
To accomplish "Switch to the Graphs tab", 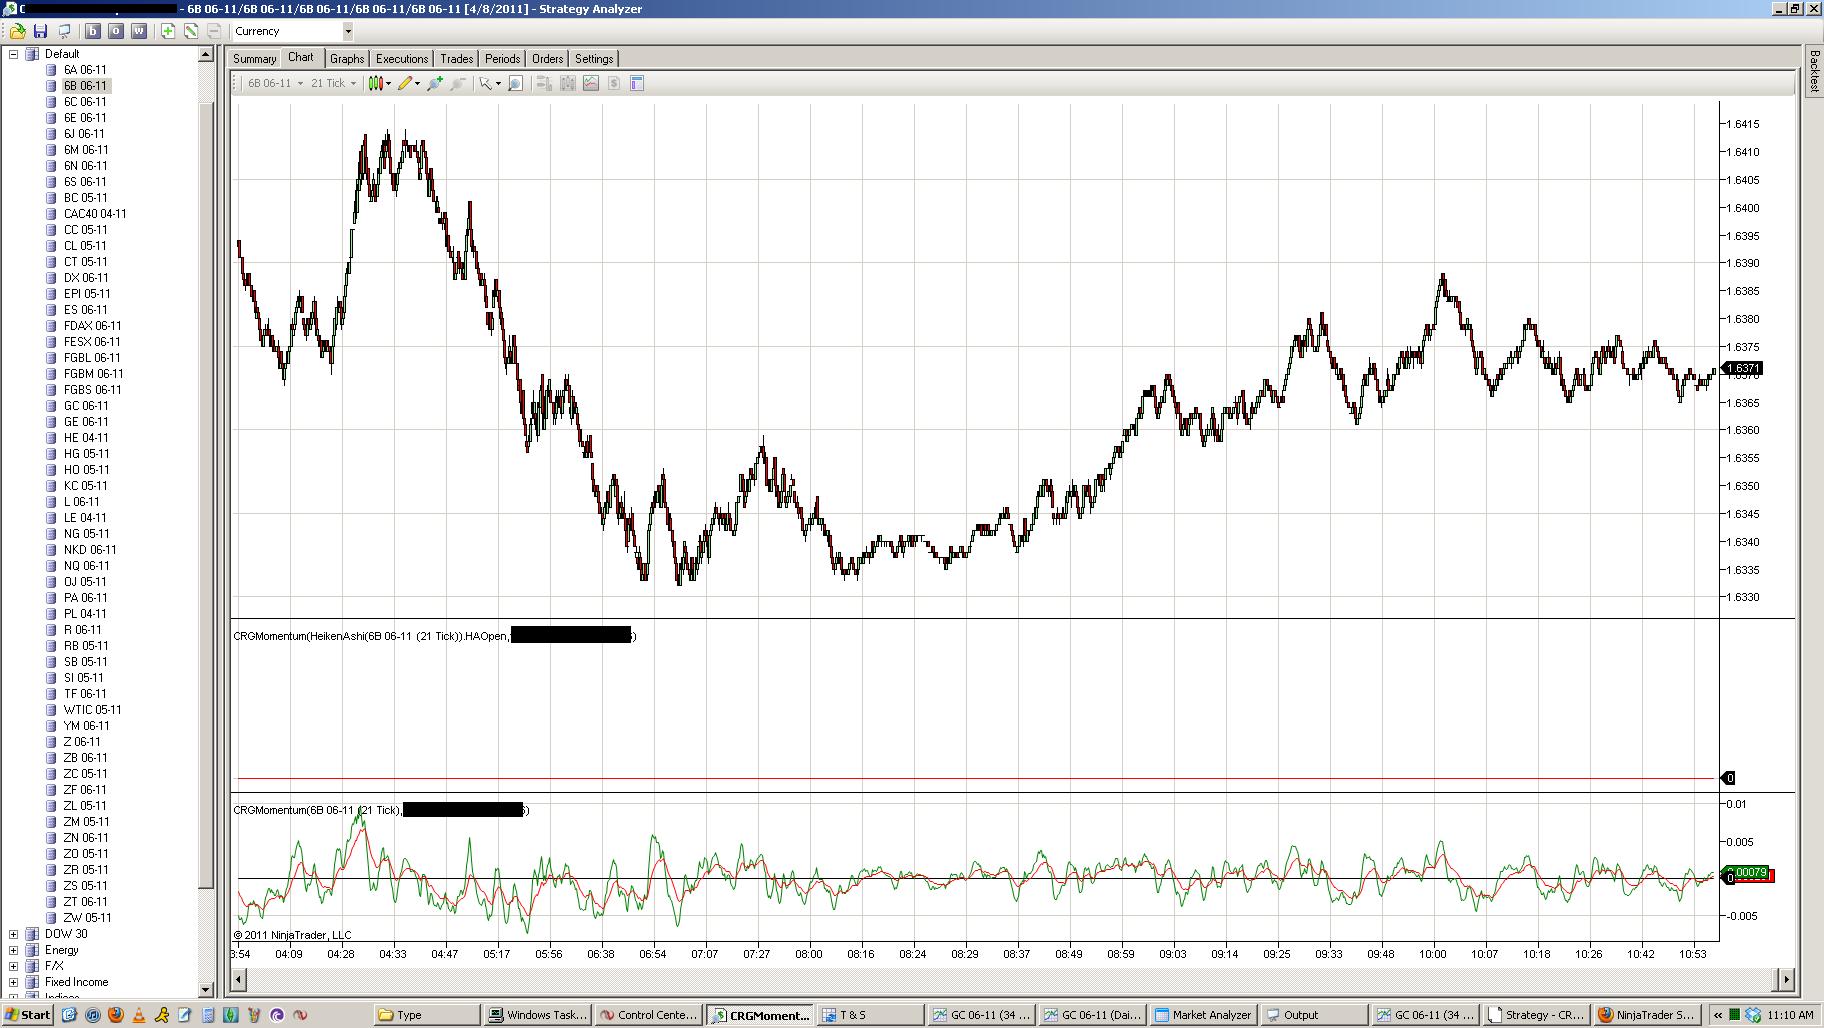I will click(347, 59).
